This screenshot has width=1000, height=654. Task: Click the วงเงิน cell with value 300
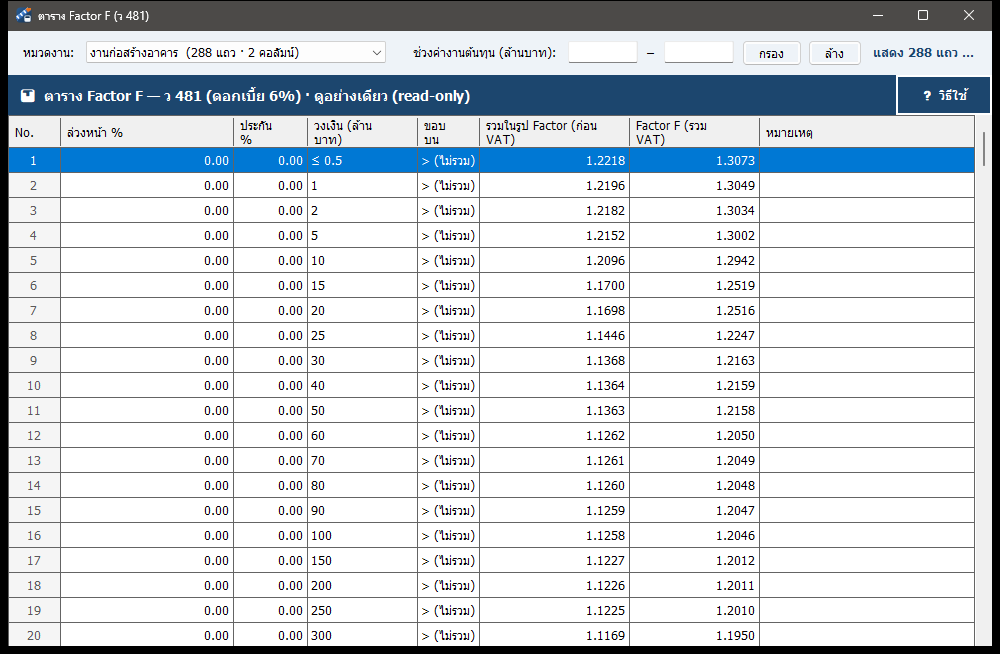click(362, 635)
